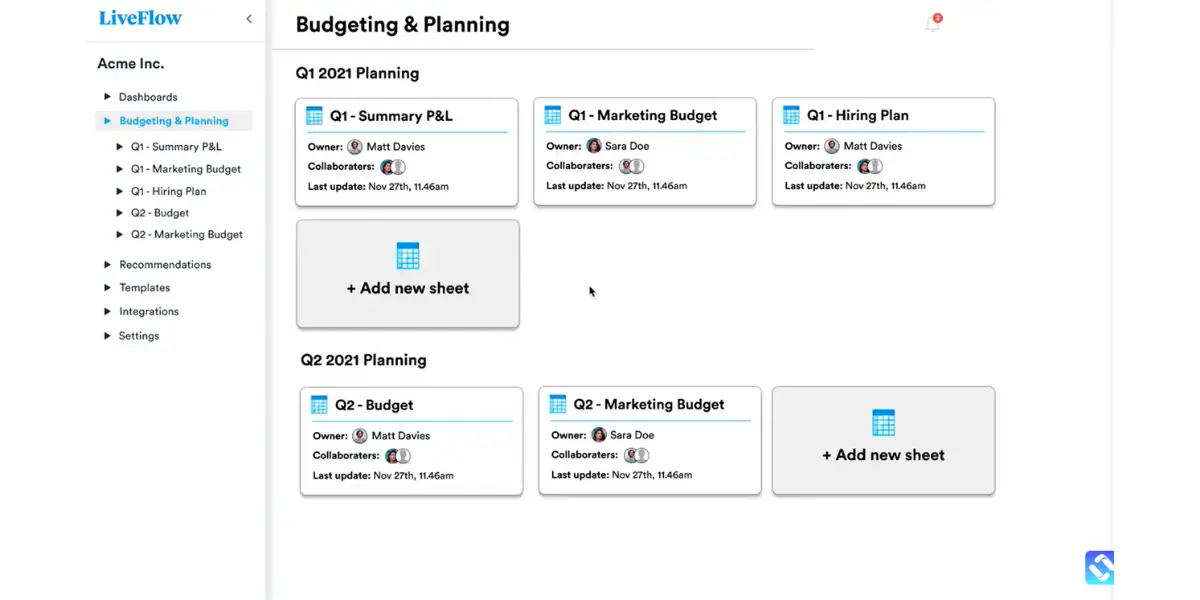Click spreadsheet icon on Q2 - Budget card
The height and width of the screenshot is (600, 1200).
319,405
